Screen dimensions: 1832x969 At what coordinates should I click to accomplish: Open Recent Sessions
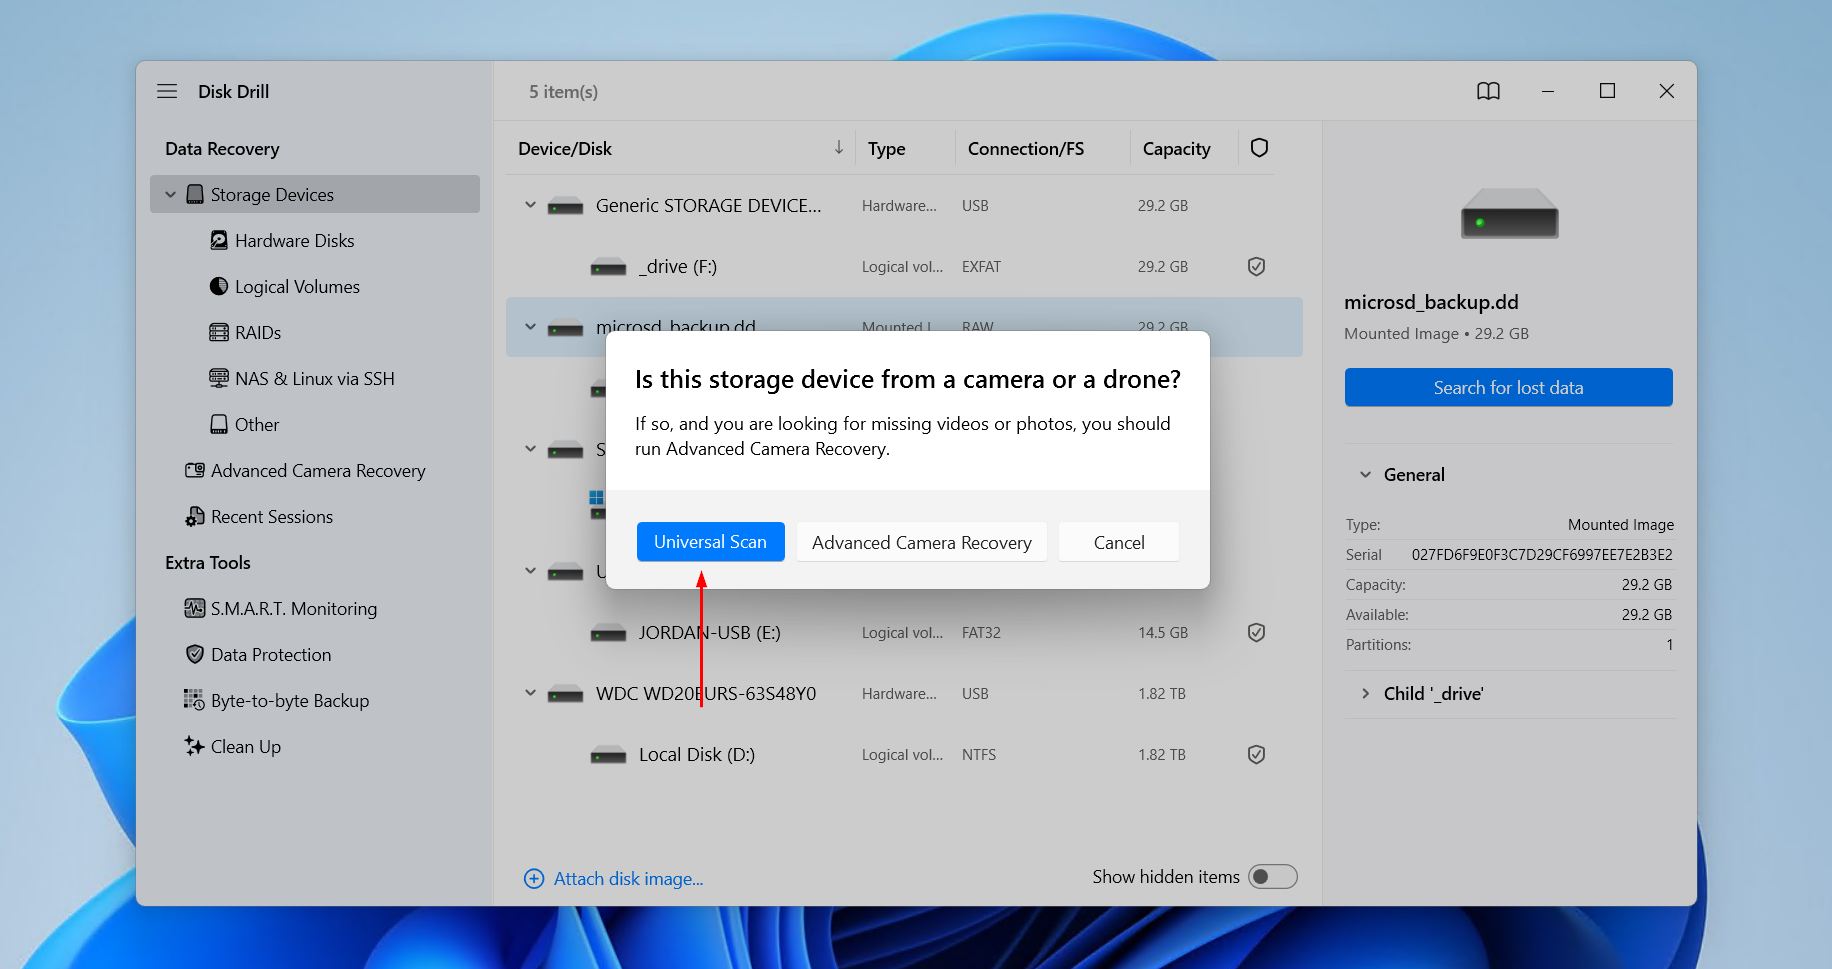tap(271, 517)
